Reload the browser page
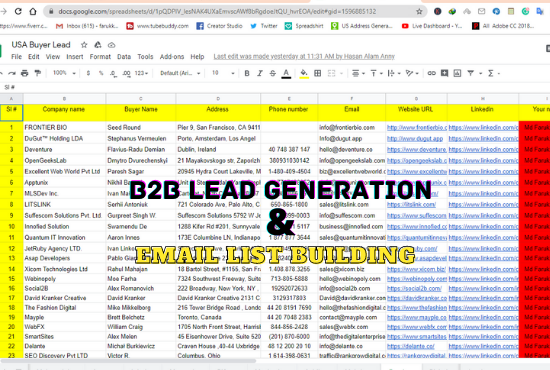Viewport: 550px width, 370px height. [x=18, y=12]
